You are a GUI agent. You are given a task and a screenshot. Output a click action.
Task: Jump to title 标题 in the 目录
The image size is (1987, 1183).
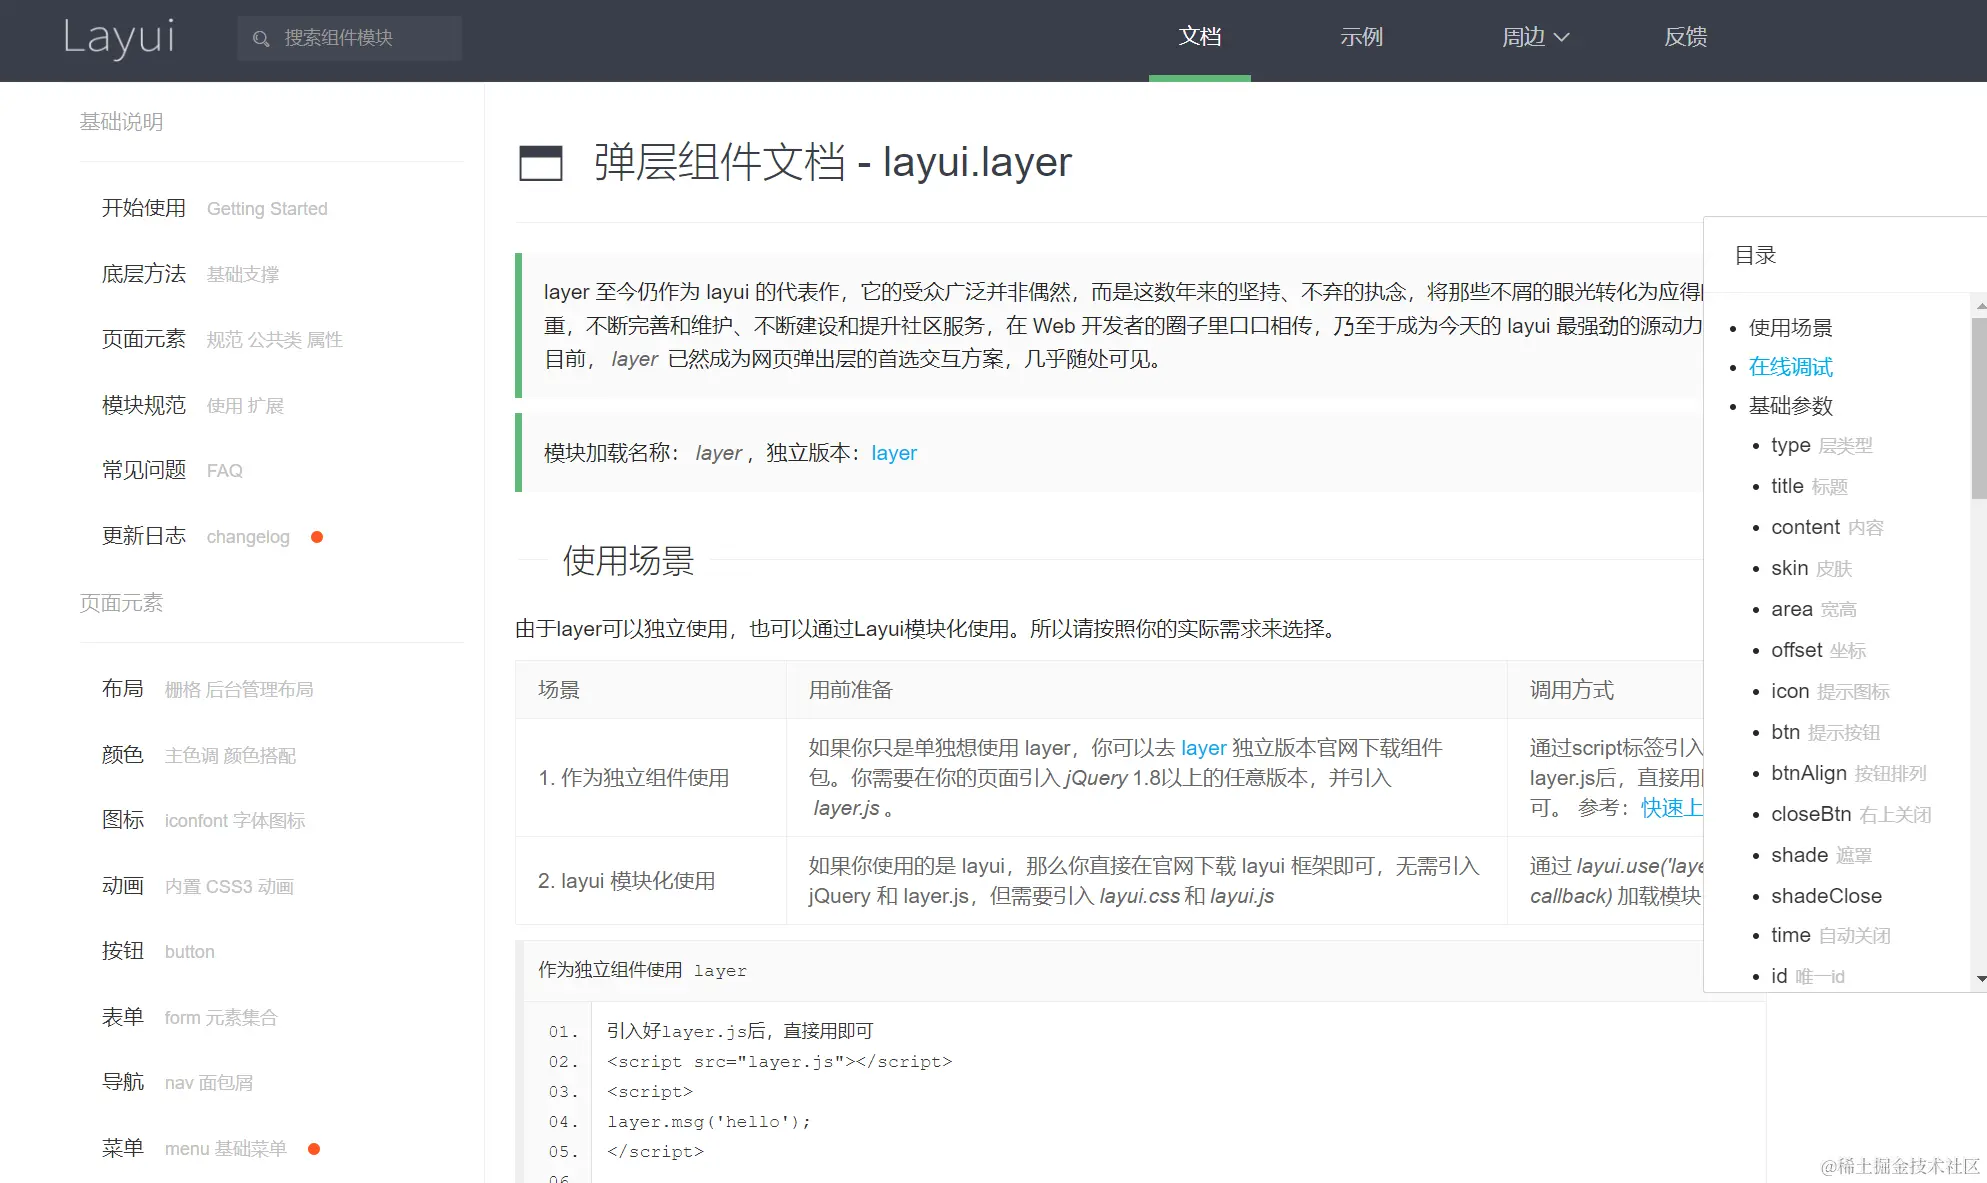pyautogui.click(x=1809, y=486)
